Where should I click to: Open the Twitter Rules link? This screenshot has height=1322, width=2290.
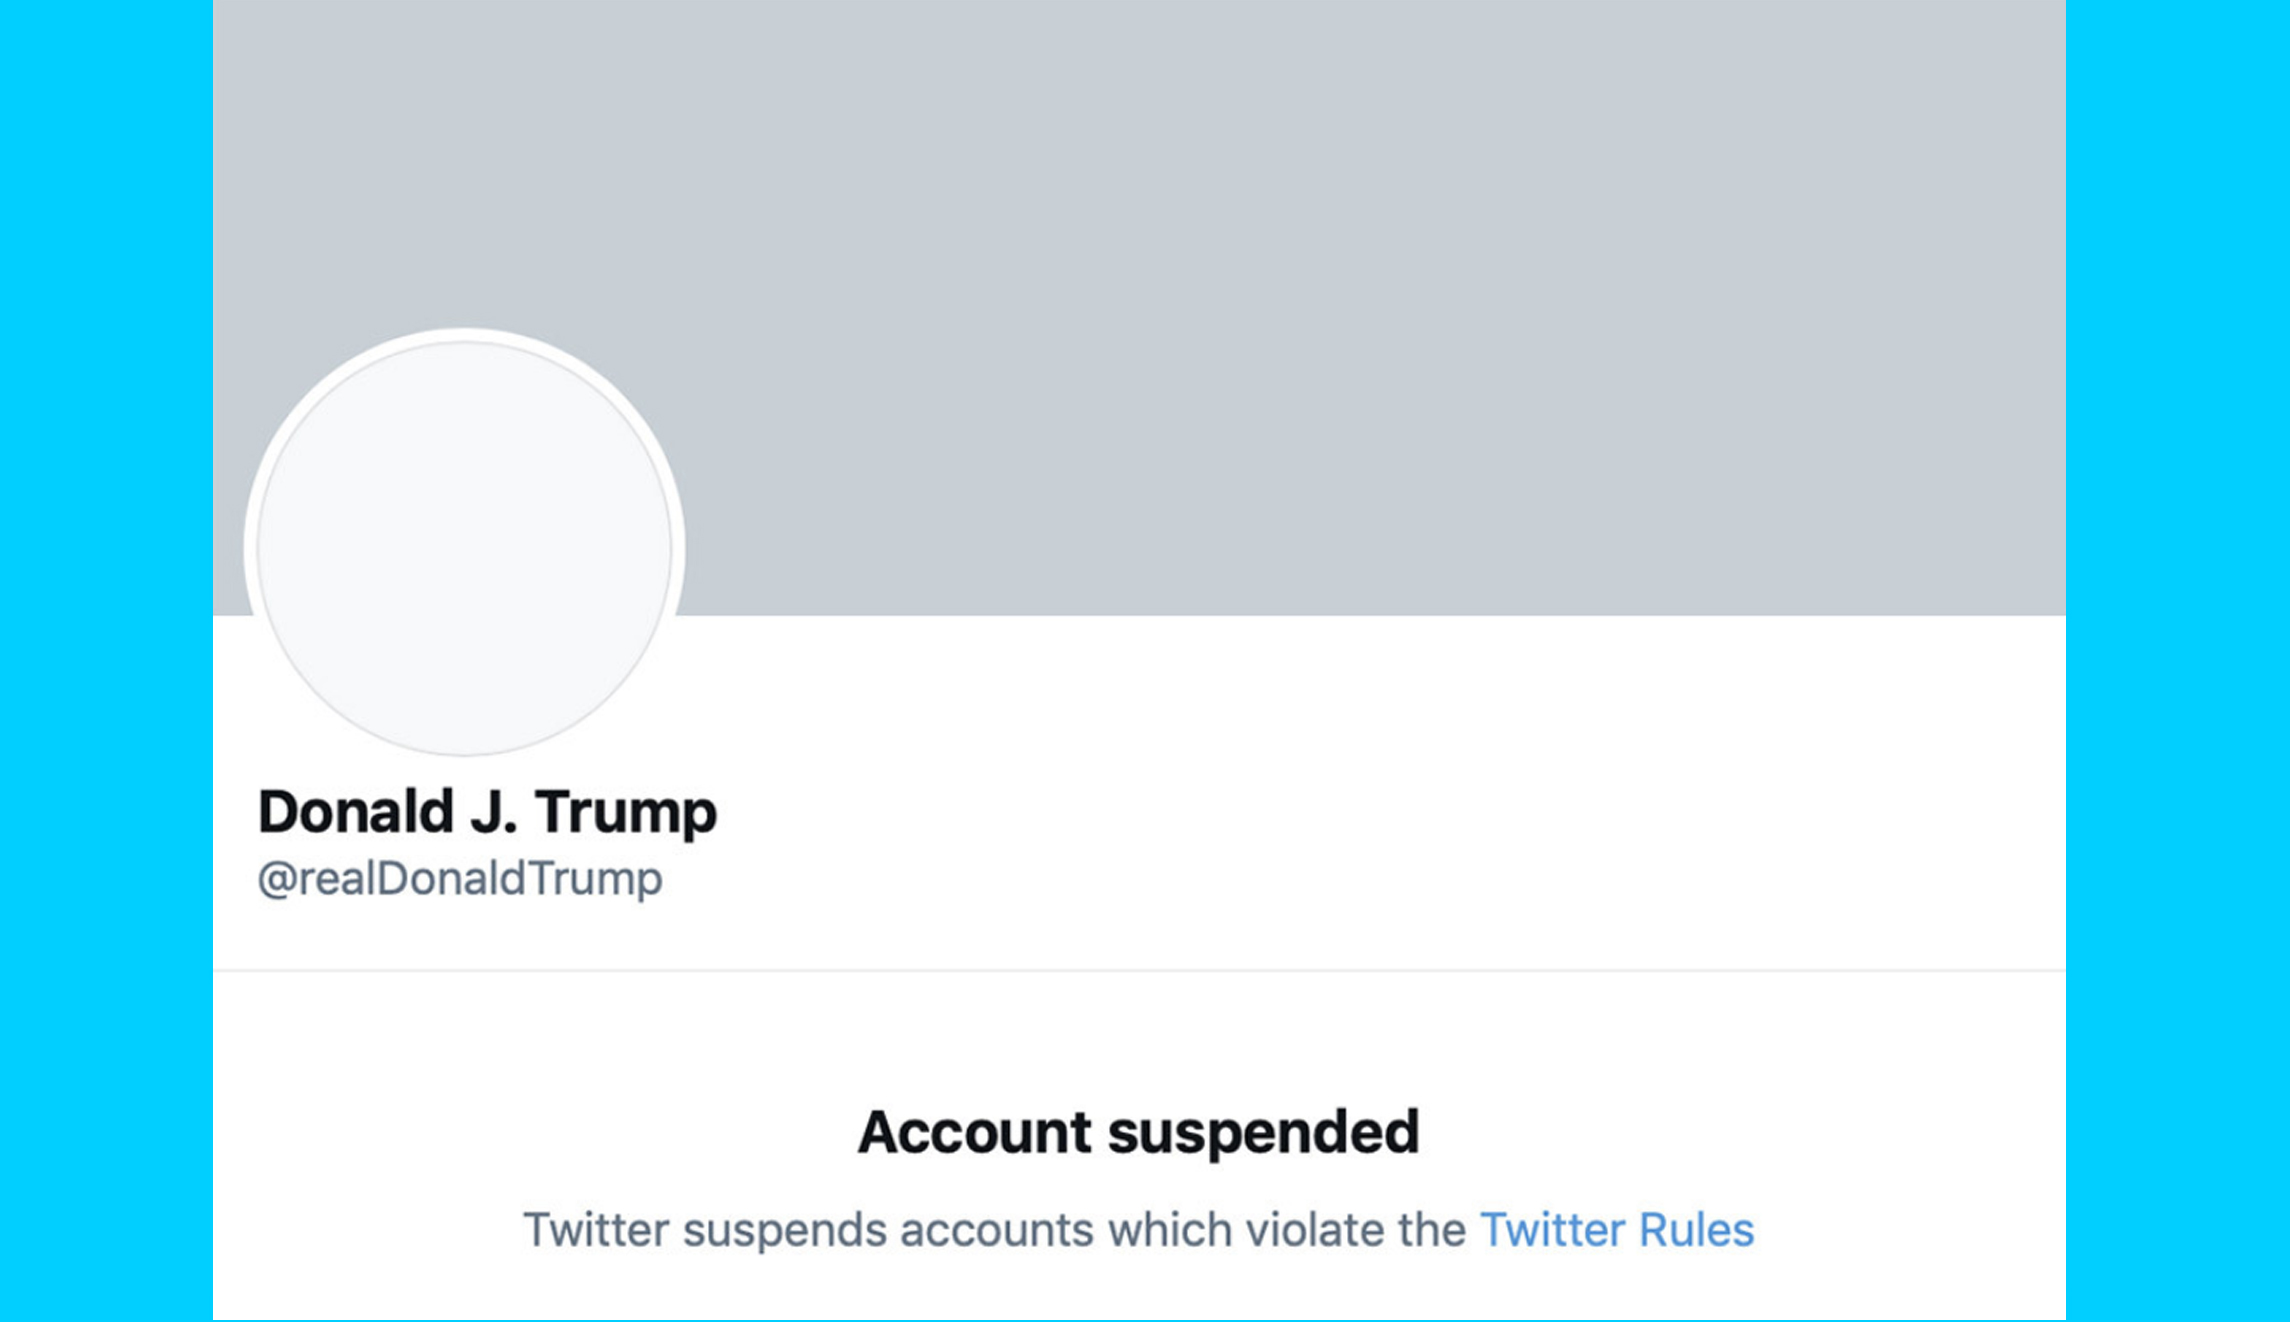1616,1230
